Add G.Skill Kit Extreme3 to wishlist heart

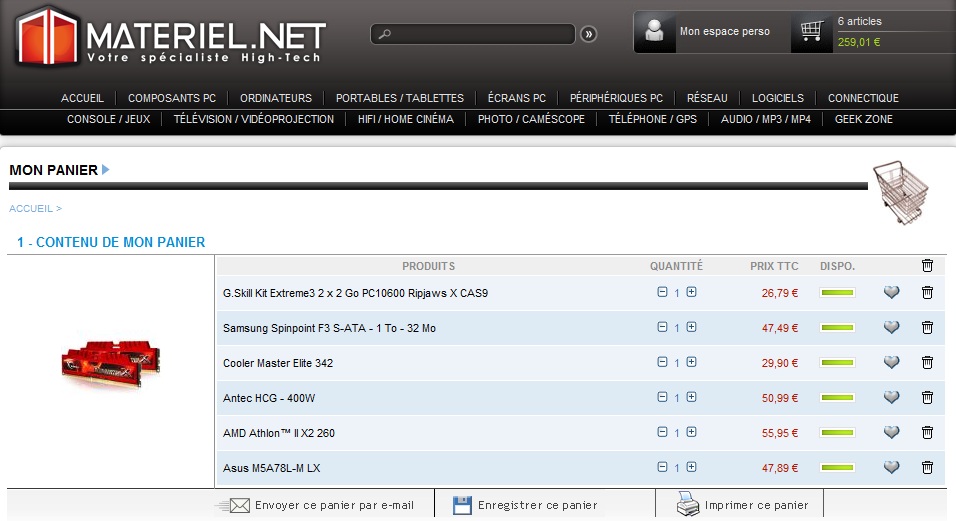click(x=891, y=292)
